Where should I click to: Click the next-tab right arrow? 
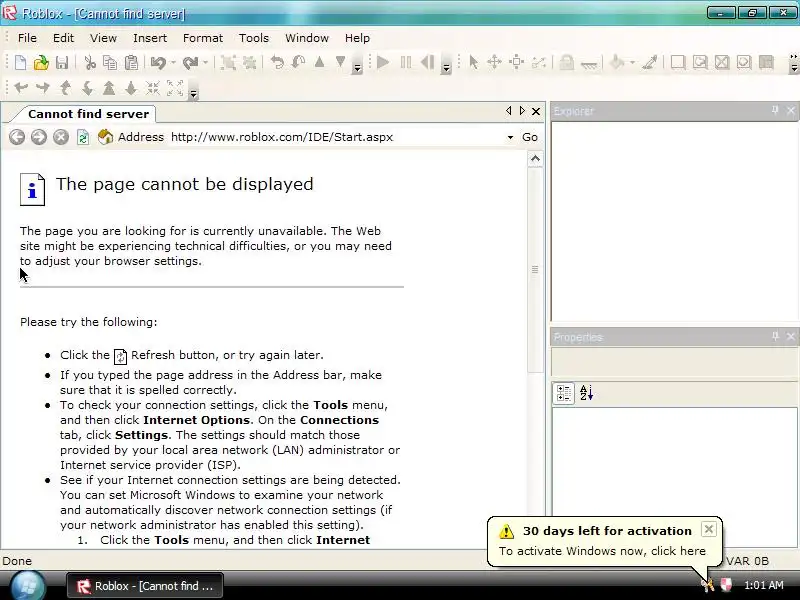pyautogui.click(x=522, y=111)
